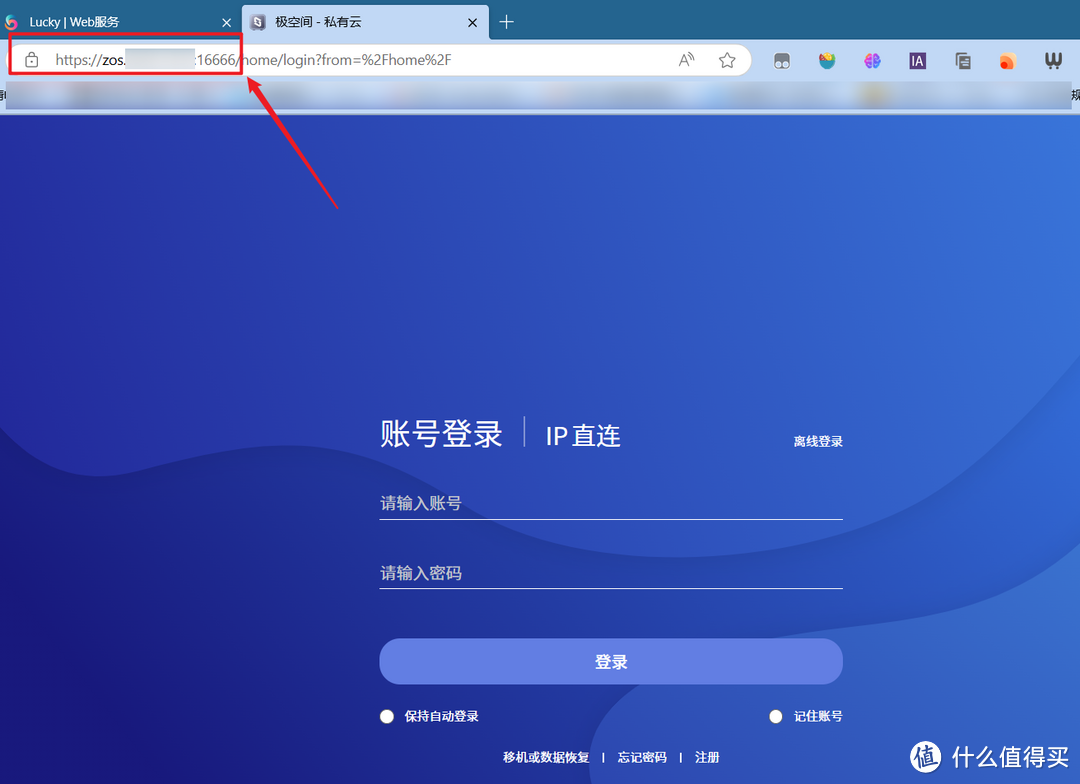Open the brain-shaped browser extension
The width and height of the screenshot is (1080, 784).
(872, 61)
